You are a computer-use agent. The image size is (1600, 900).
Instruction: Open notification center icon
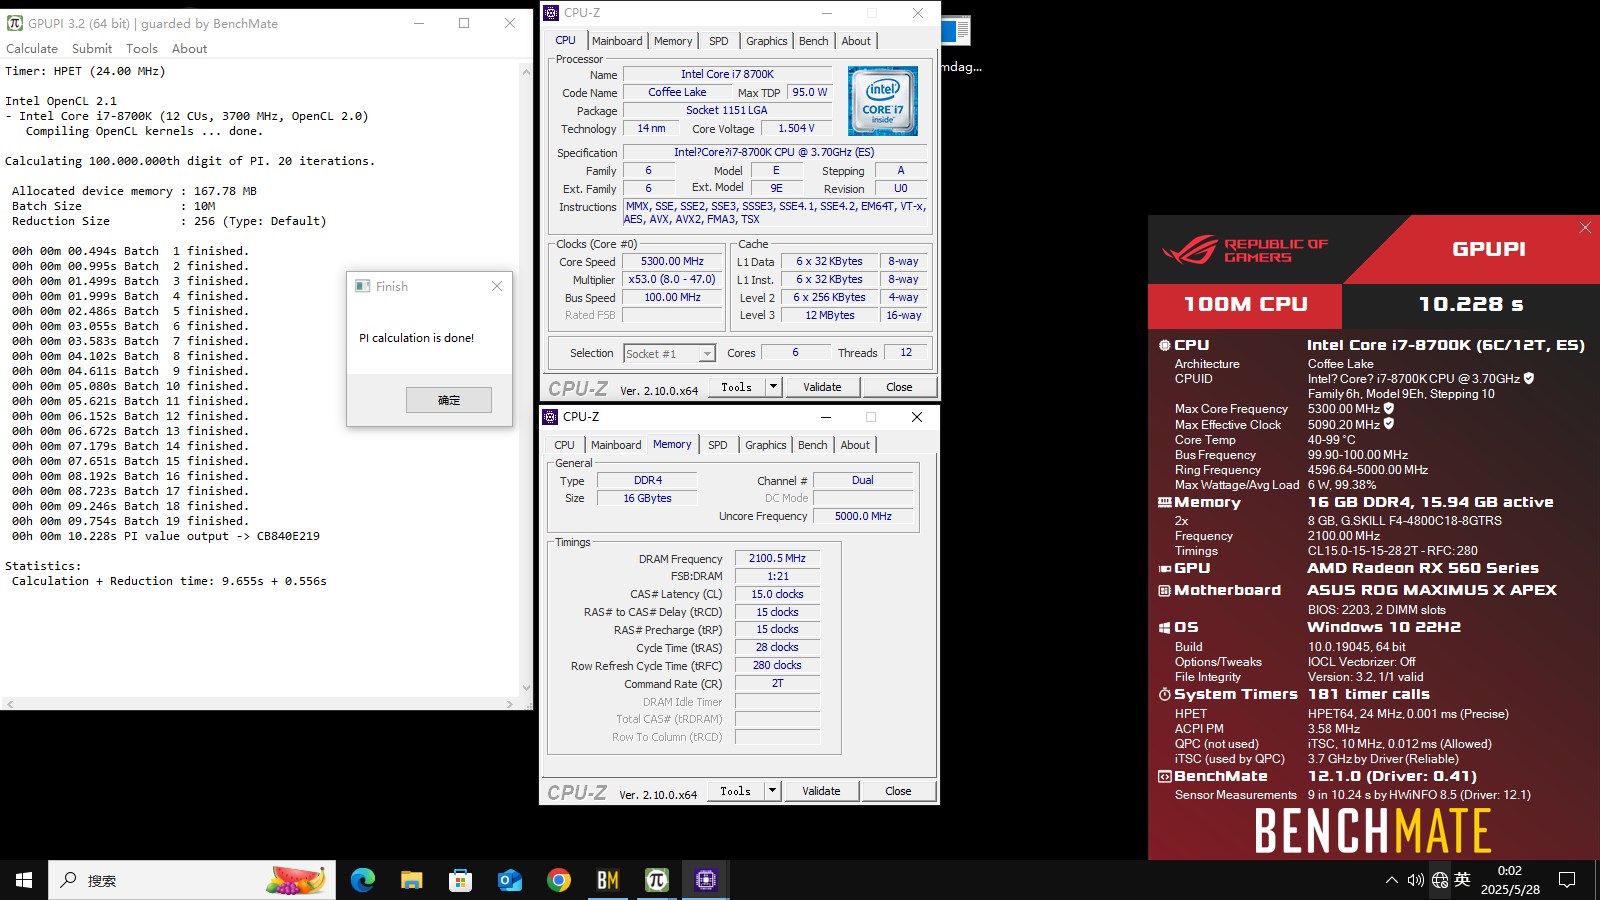[1567, 880]
